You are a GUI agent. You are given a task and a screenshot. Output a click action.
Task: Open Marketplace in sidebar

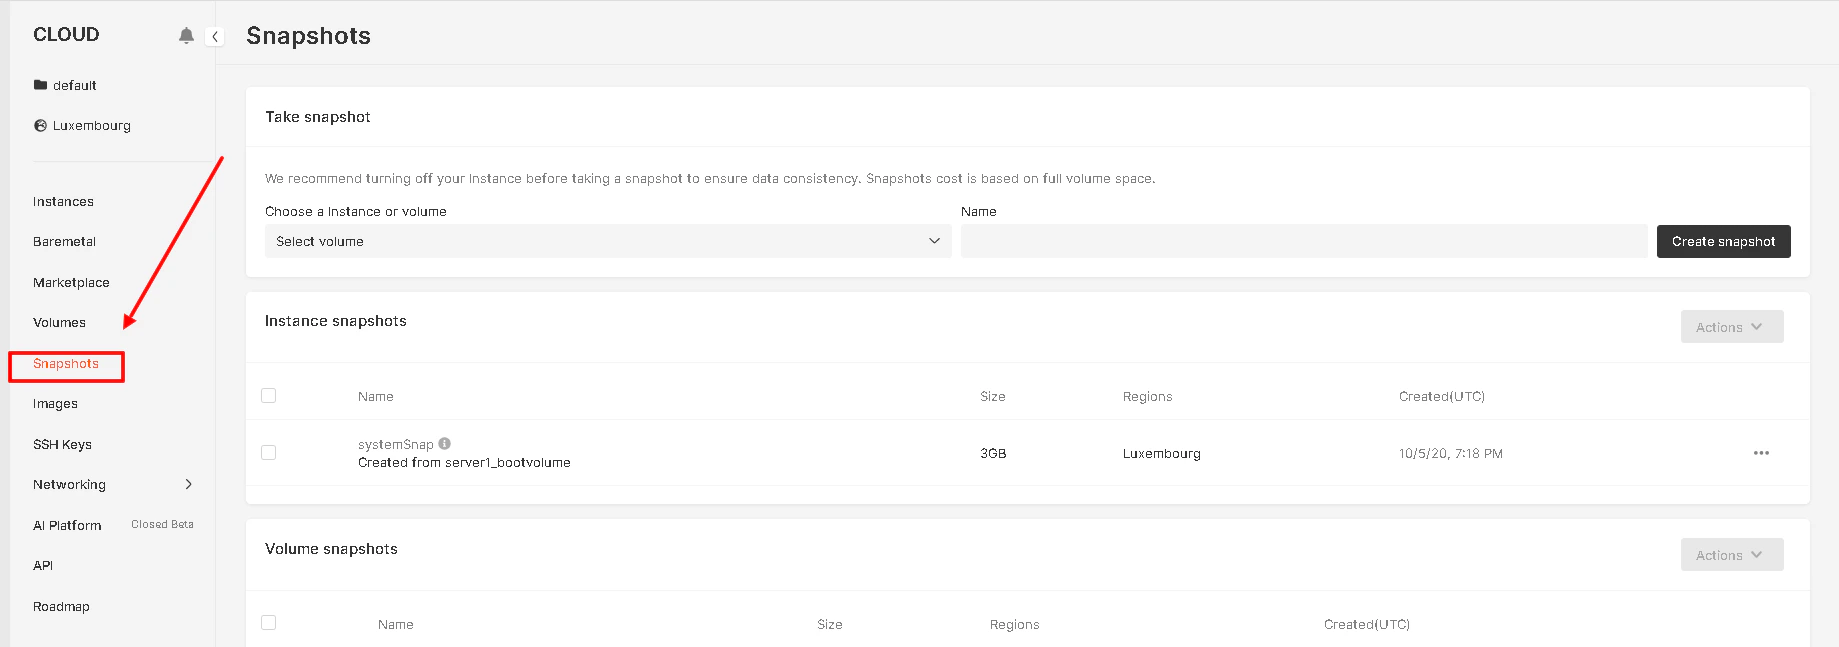coord(71,282)
